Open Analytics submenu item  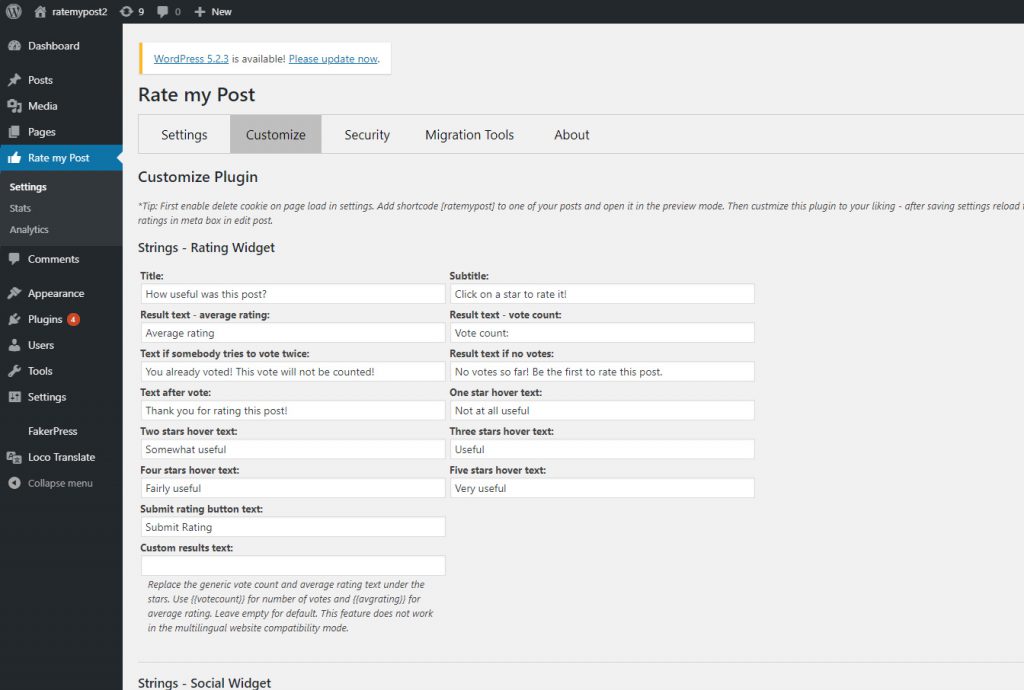29,230
